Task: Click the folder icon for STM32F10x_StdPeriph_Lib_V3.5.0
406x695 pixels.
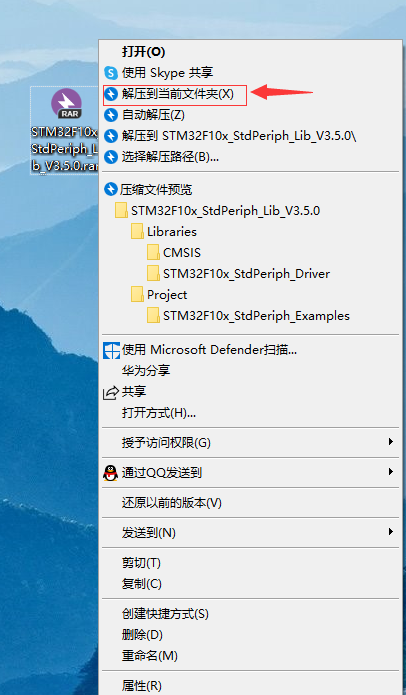Action: point(121,211)
